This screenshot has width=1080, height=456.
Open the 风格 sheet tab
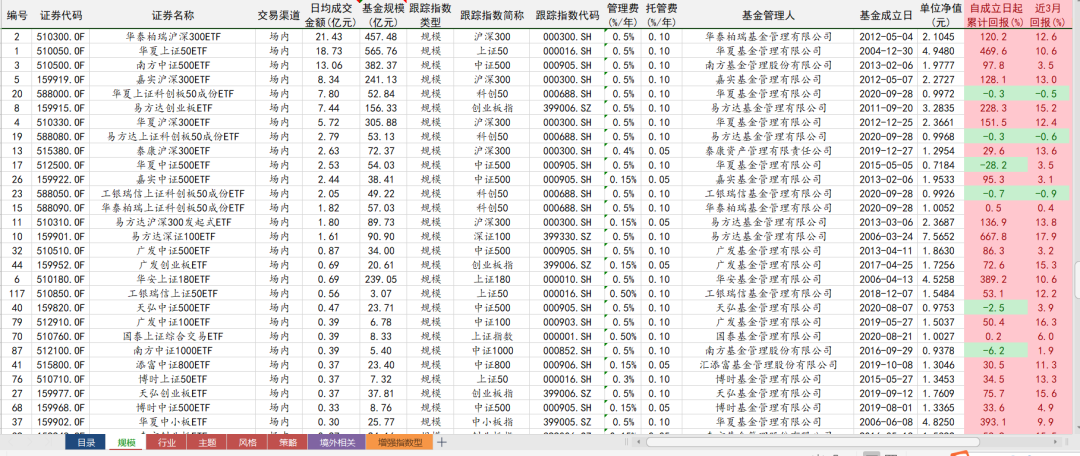pos(247,442)
